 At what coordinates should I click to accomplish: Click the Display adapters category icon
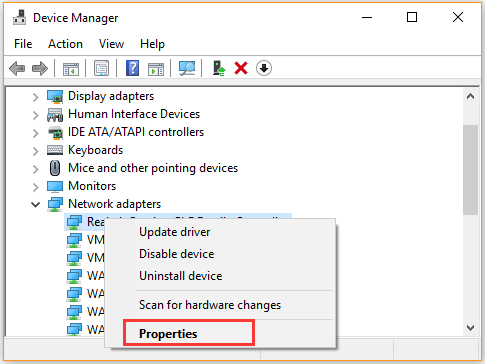point(55,96)
